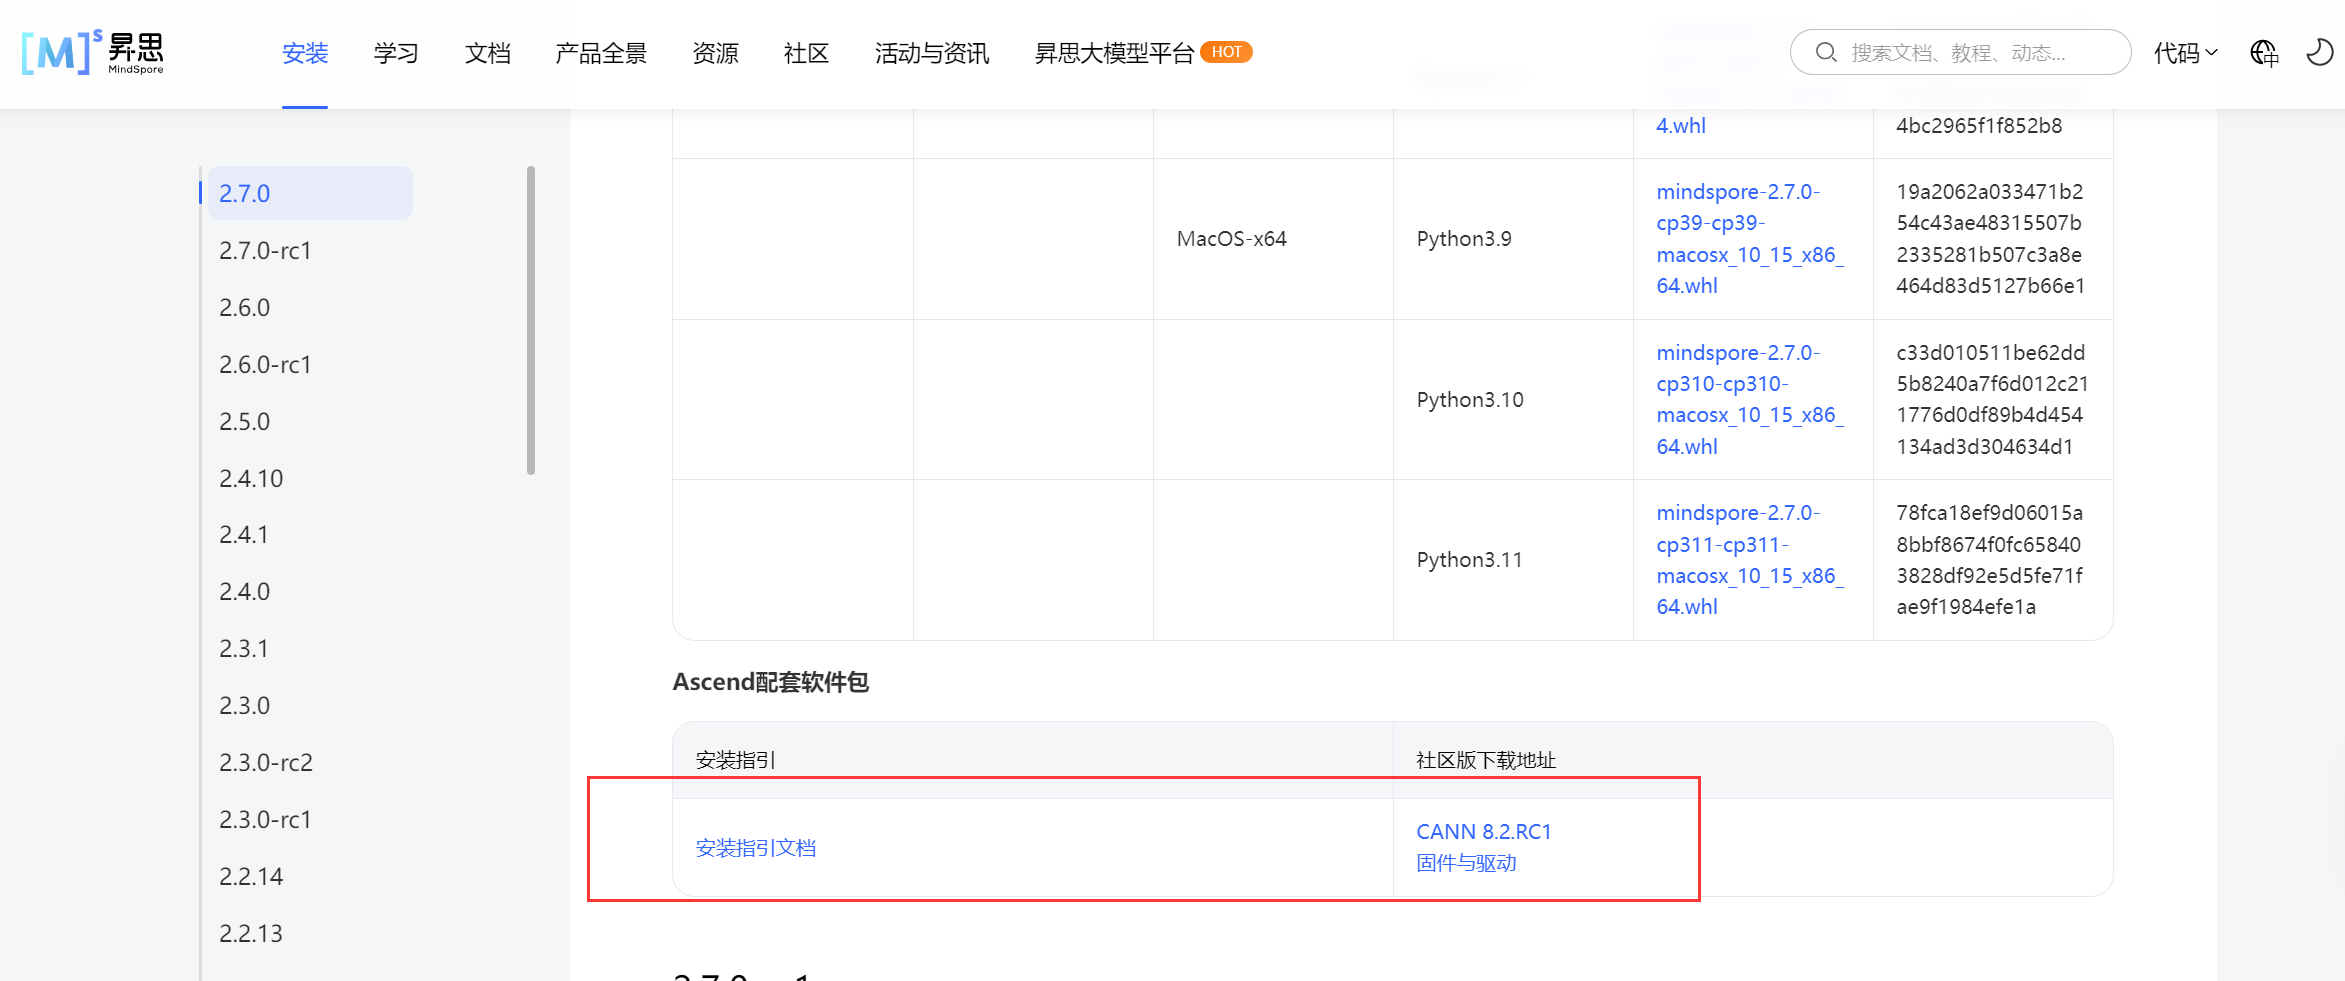Screen dimensions: 2345x981
Task: Toggle dark mode moon icon
Action: (x=2320, y=52)
